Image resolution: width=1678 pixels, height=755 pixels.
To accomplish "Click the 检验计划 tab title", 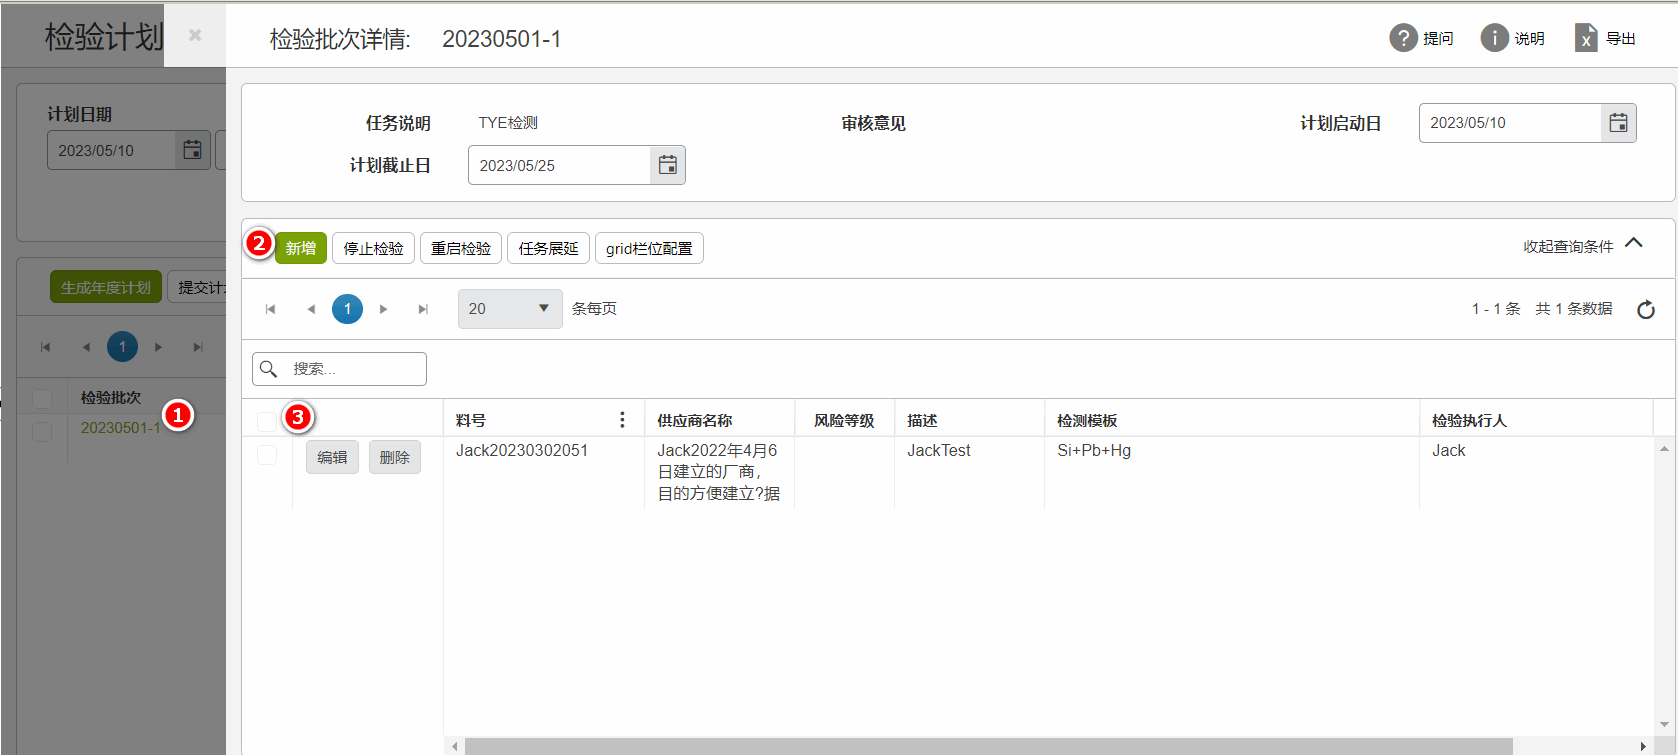I will click(104, 37).
